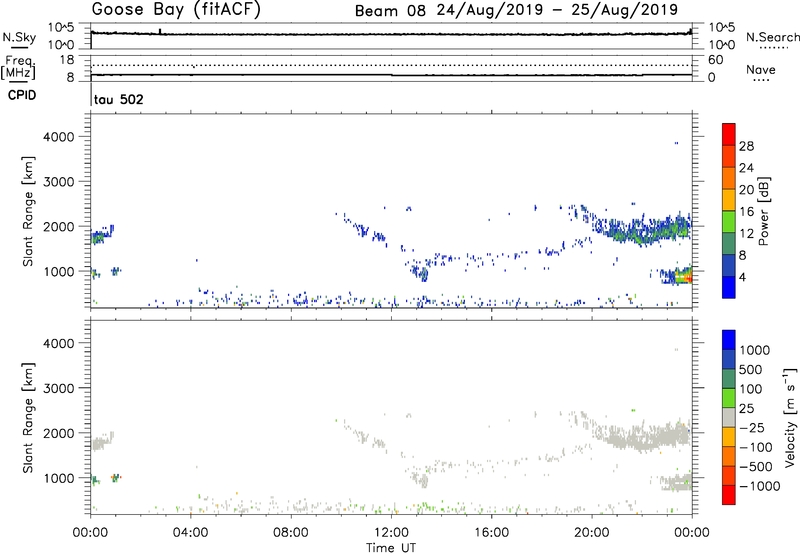800x554 pixels.
Task: Click the 'Power [dB]' colorbar label
Action: pos(763,211)
